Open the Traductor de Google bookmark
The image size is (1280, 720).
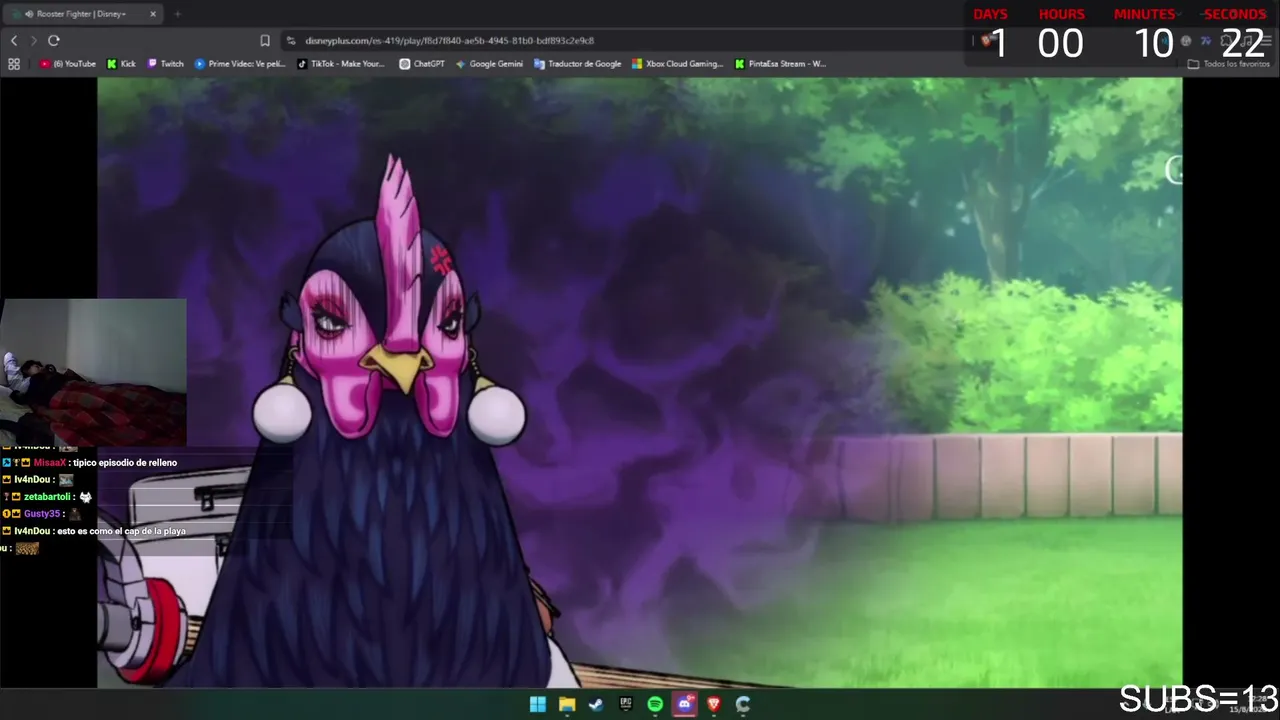tap(578, 64)
